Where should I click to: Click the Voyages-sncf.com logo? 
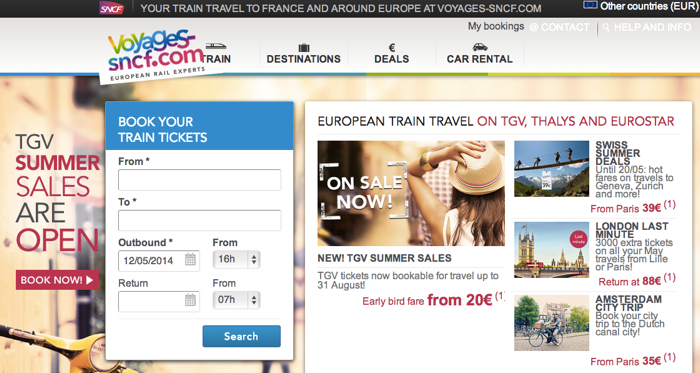tap(155, 56)
